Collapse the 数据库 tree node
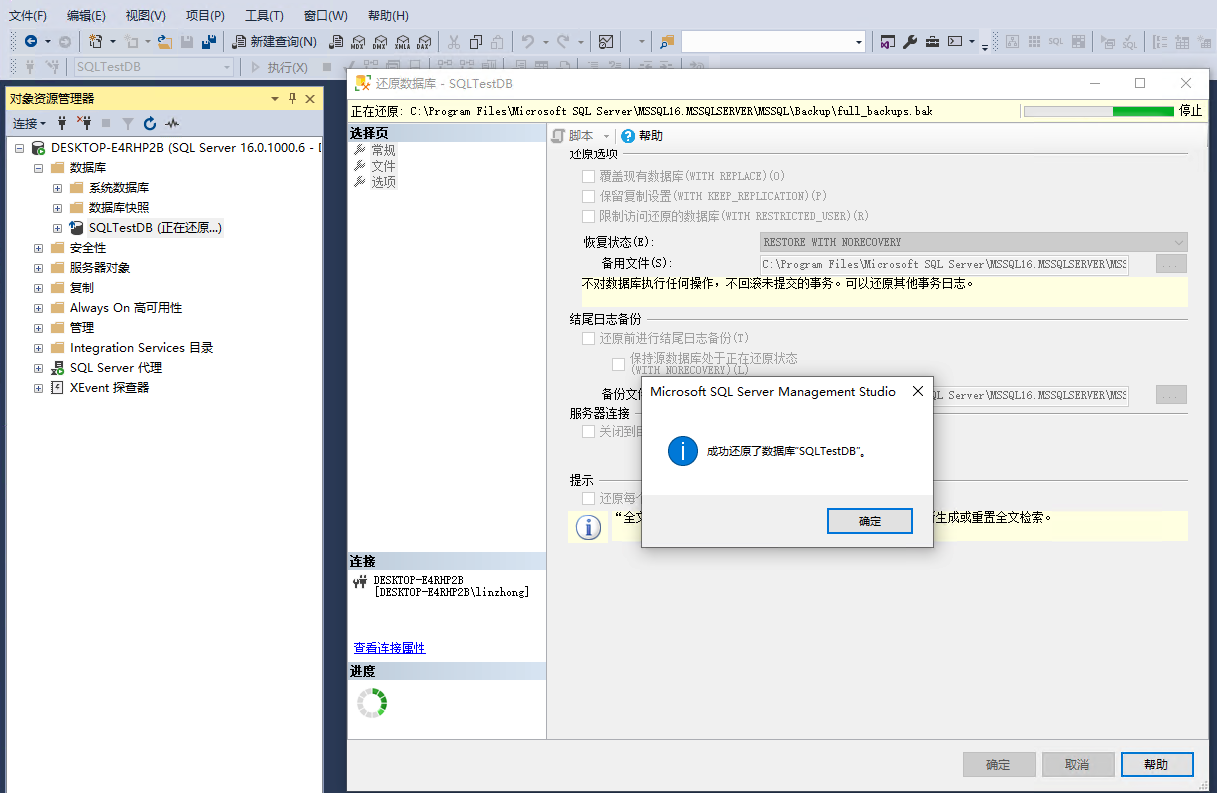The image size is (1217, 793). click(38, 168)
